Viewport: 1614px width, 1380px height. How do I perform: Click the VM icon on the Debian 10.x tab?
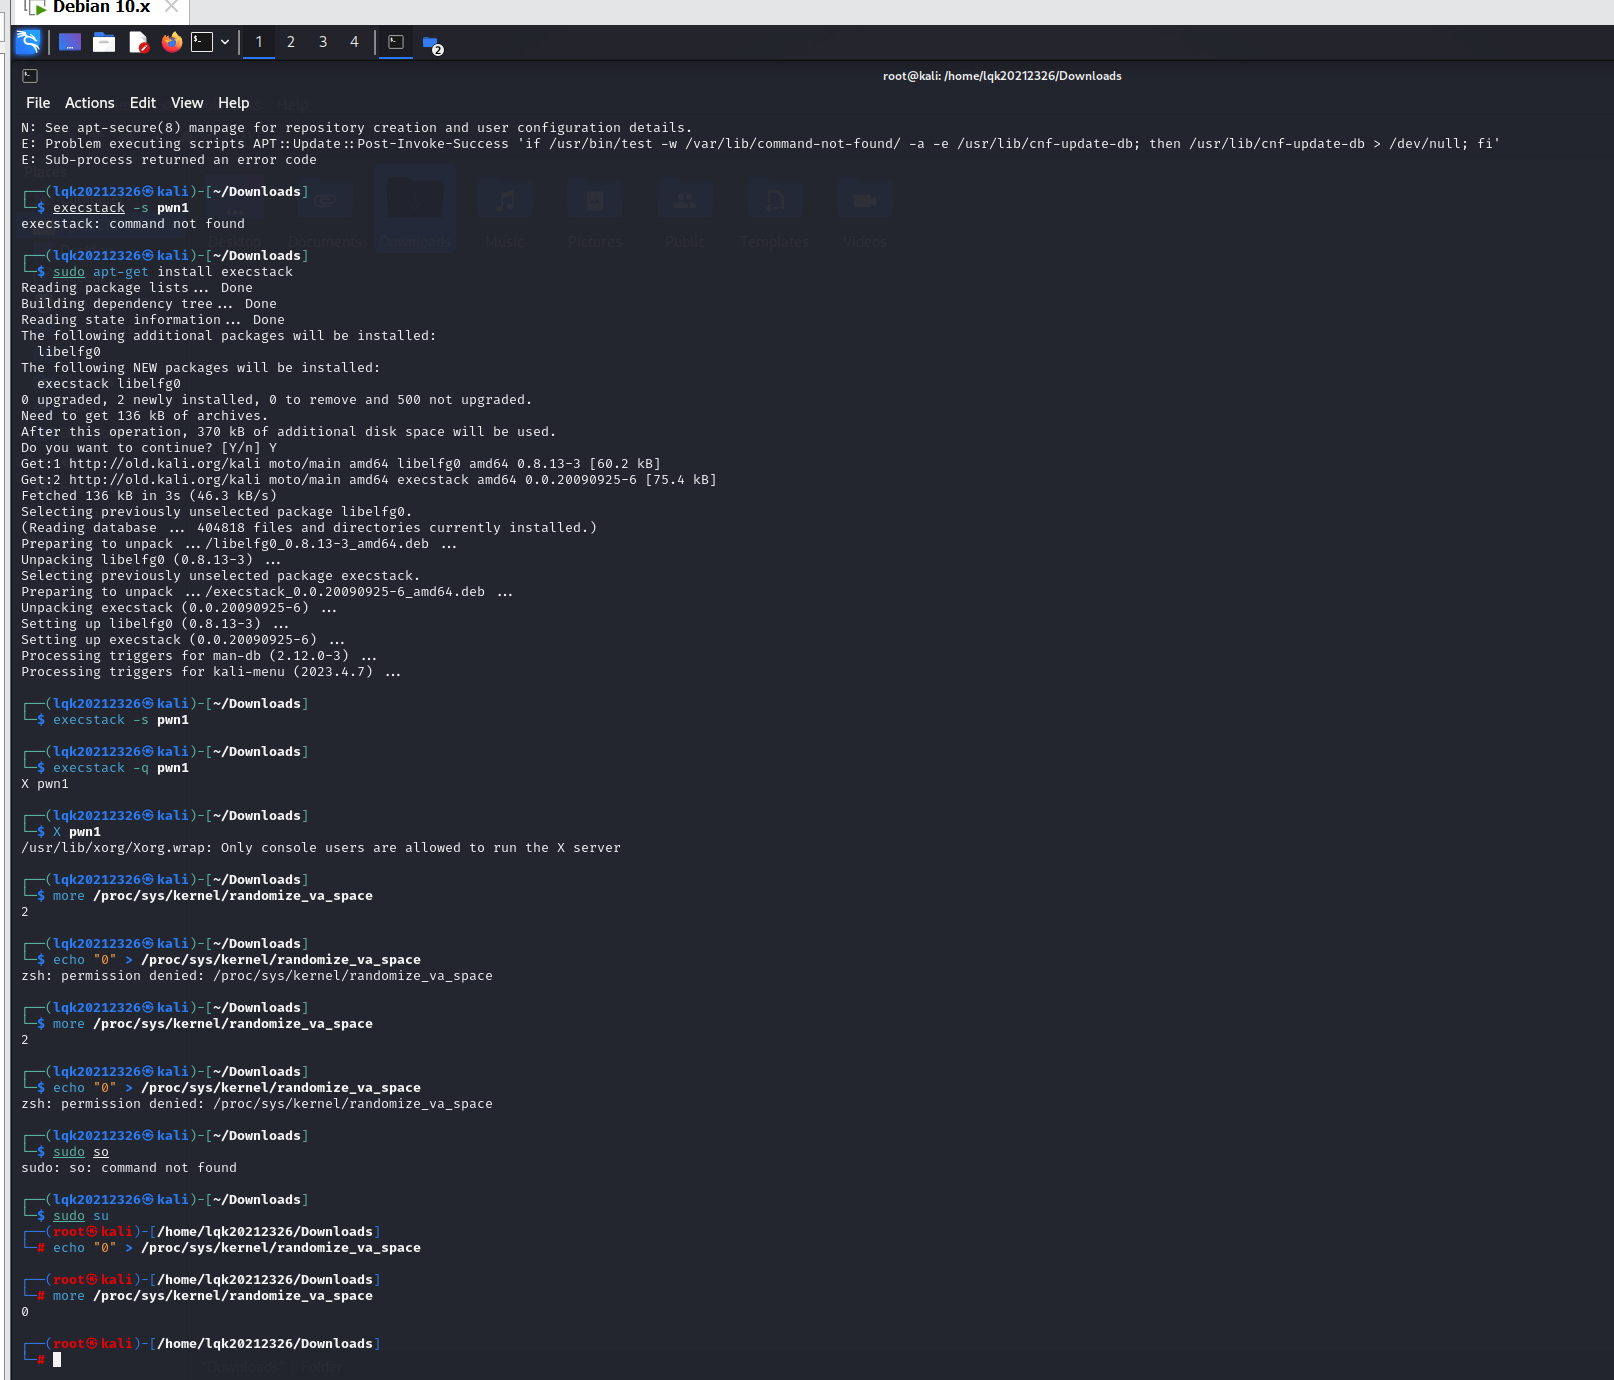35,7
